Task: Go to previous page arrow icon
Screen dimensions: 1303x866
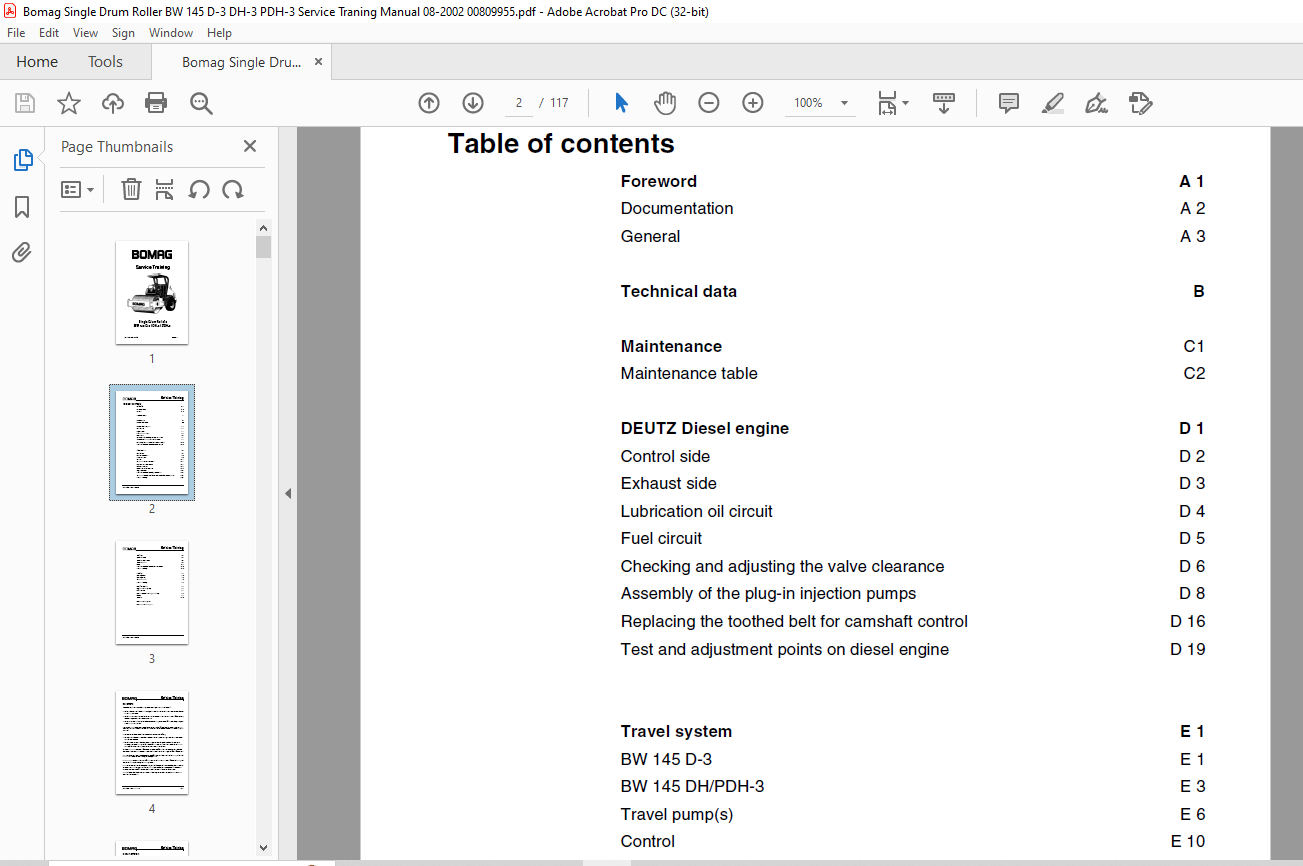Action: [429, 103]
